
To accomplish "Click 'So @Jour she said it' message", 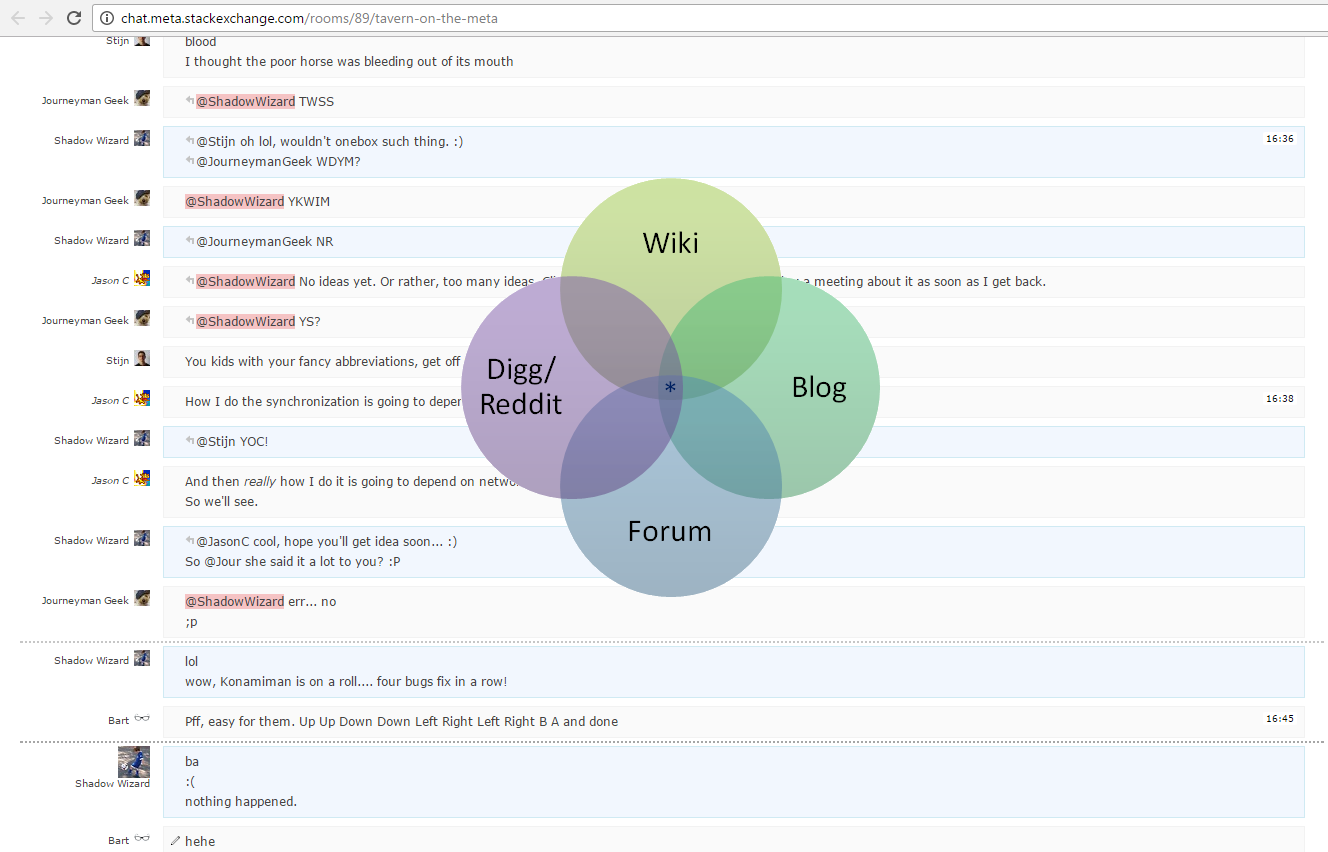I will pyautogui.click(x=293, y=561).
